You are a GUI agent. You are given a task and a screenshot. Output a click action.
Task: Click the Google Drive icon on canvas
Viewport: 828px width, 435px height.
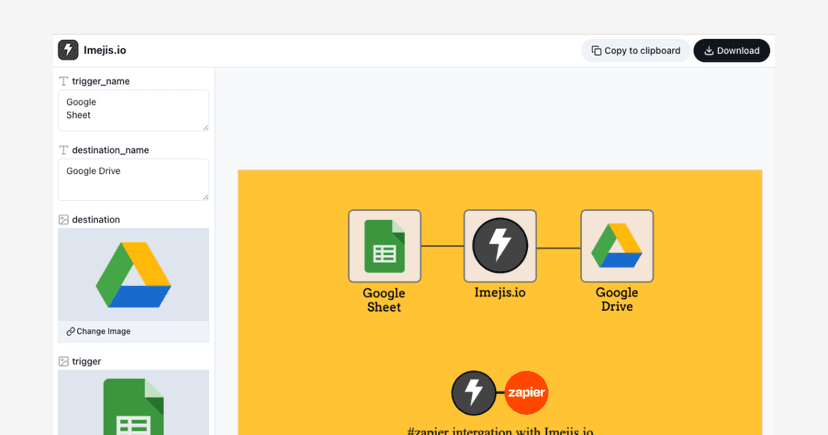coord(617,246)
